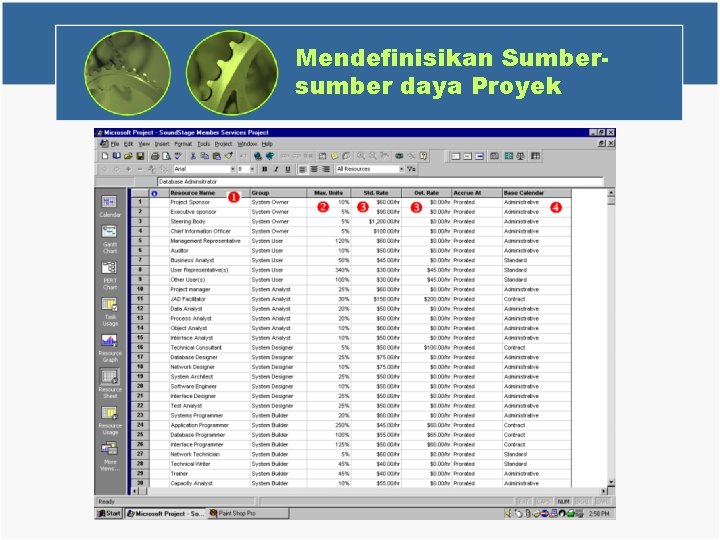Click the horizontal scrollbar left arrow
Image resolution: width=720 pixels, height=540 pixels.
[x=135, y=491]
